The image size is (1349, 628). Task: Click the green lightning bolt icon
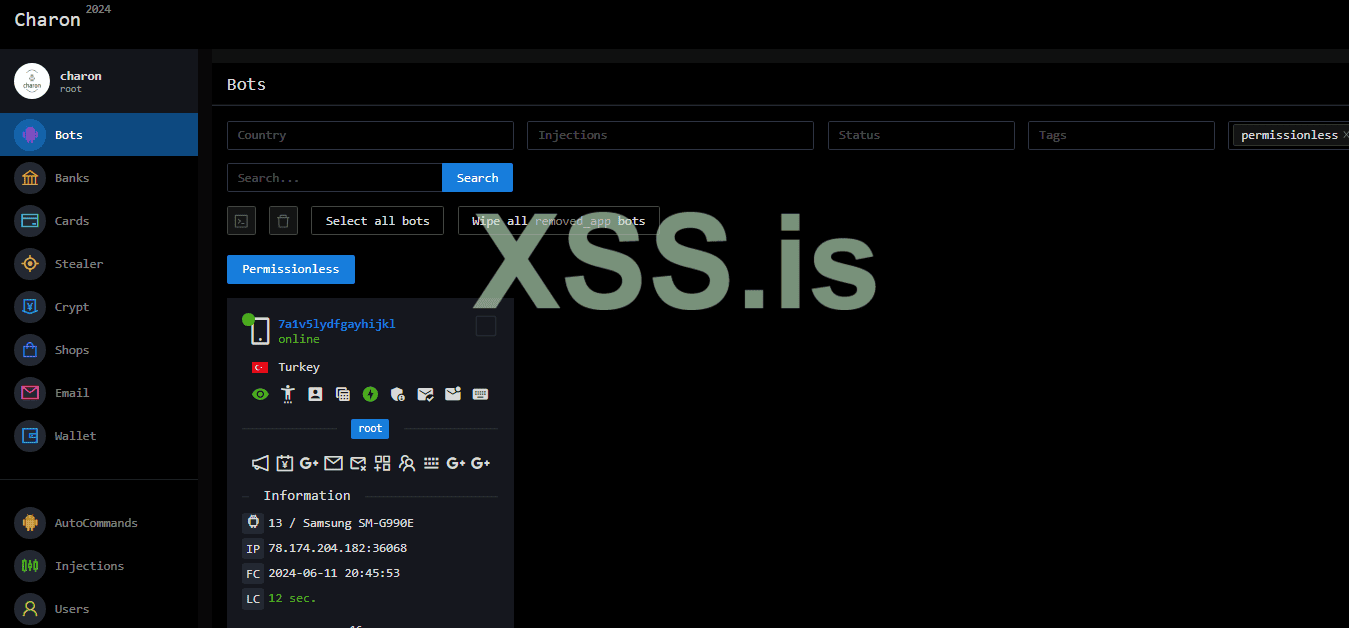[x=370, y=394]
